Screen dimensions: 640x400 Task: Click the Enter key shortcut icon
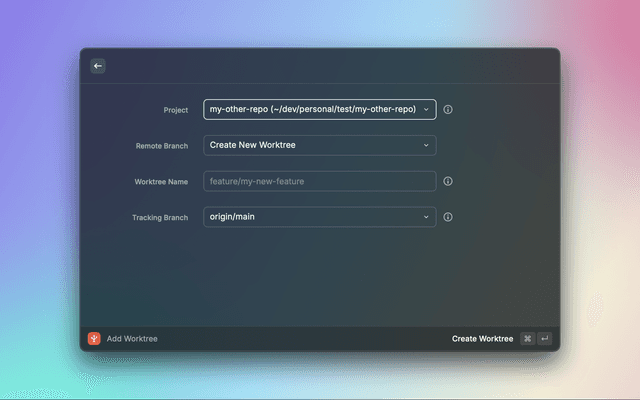pos(544,339)
